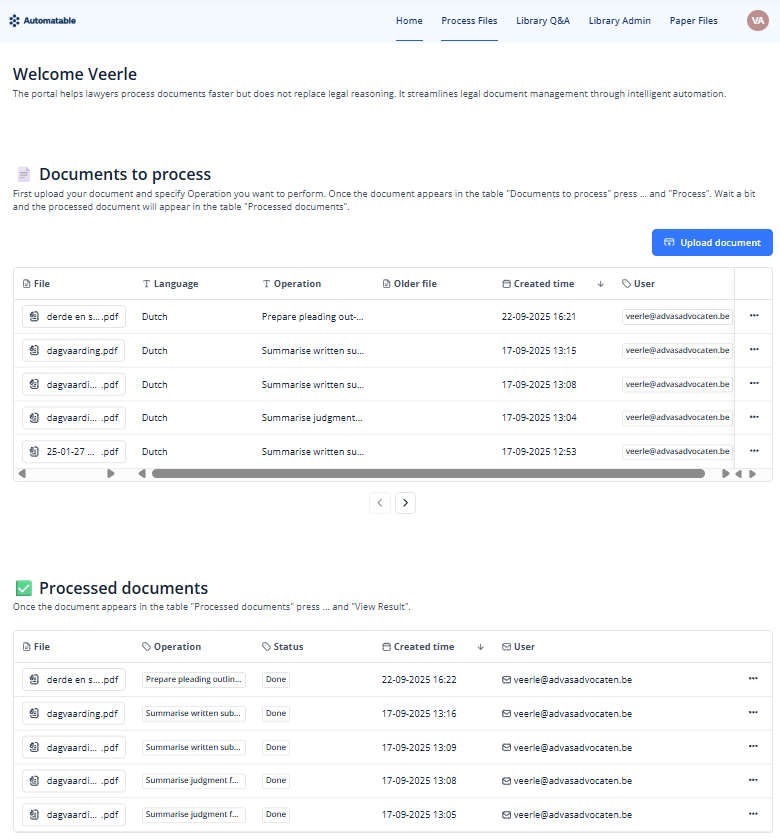Open actions menu for processed 17-09-2025 13:05 row

pyautogui.click(x=753, y=813)
